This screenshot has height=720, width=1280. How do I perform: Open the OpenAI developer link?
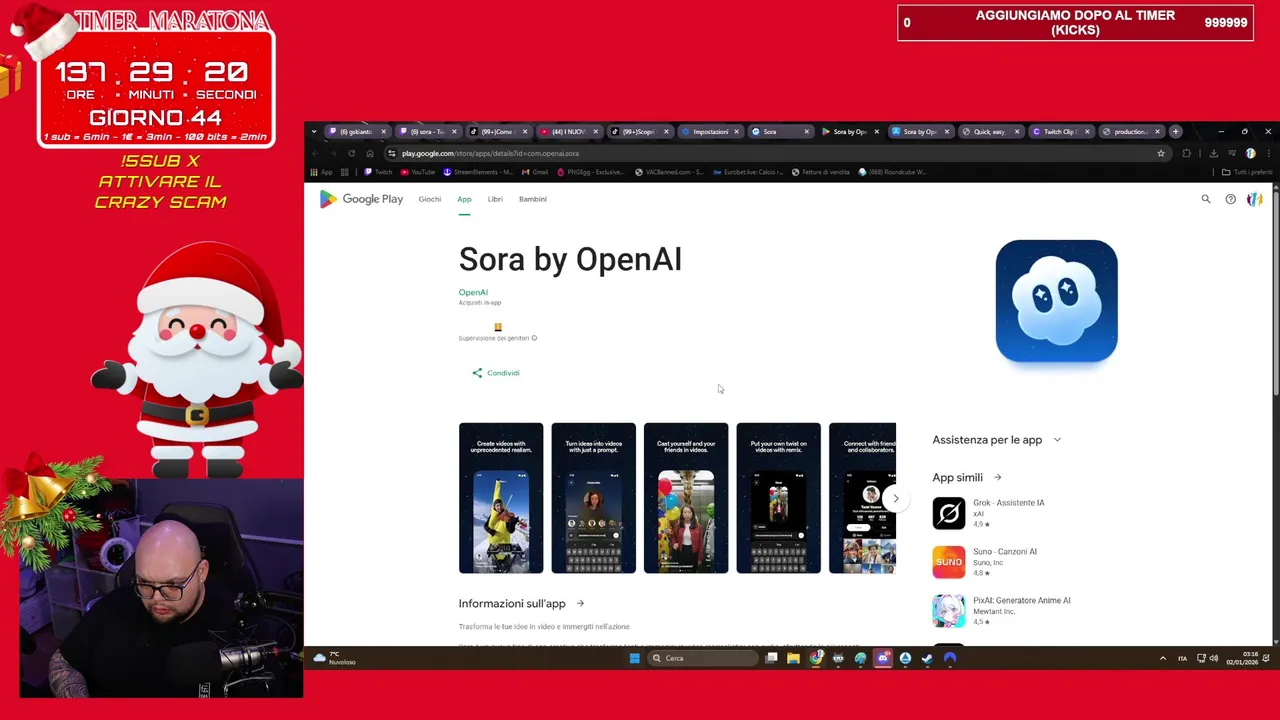pos(473,292)
